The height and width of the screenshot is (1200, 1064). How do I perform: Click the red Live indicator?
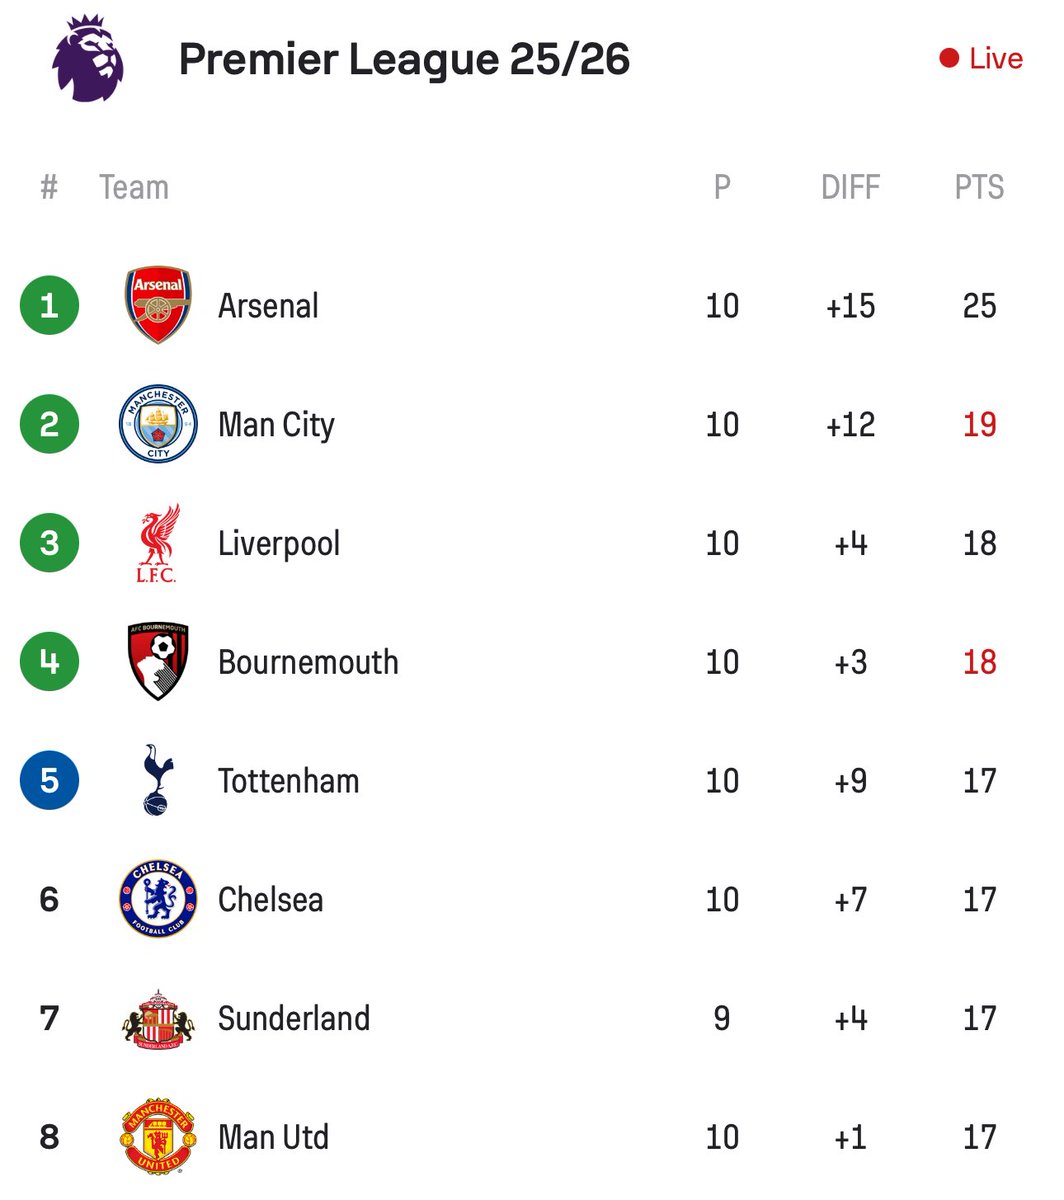click(981, 59)
